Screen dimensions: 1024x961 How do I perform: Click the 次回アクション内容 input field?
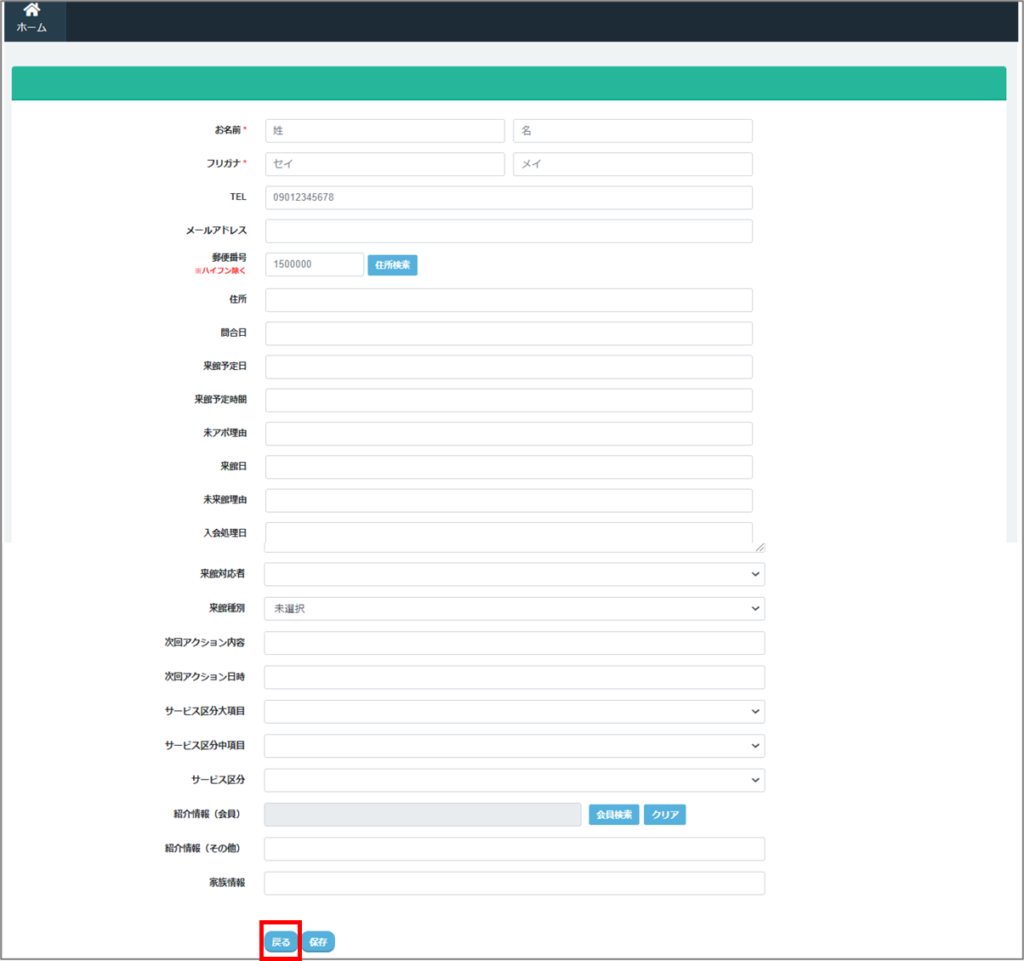(x=514, y=643)
